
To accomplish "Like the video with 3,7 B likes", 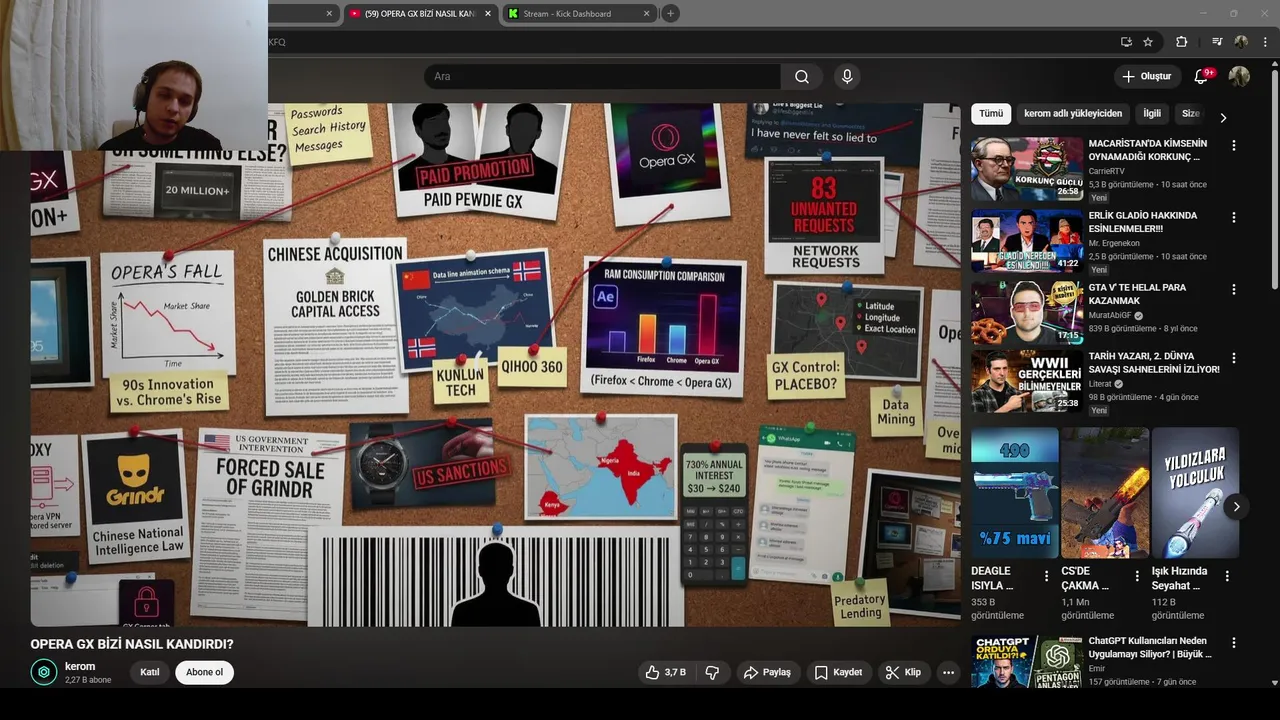I will coord(667,672).
